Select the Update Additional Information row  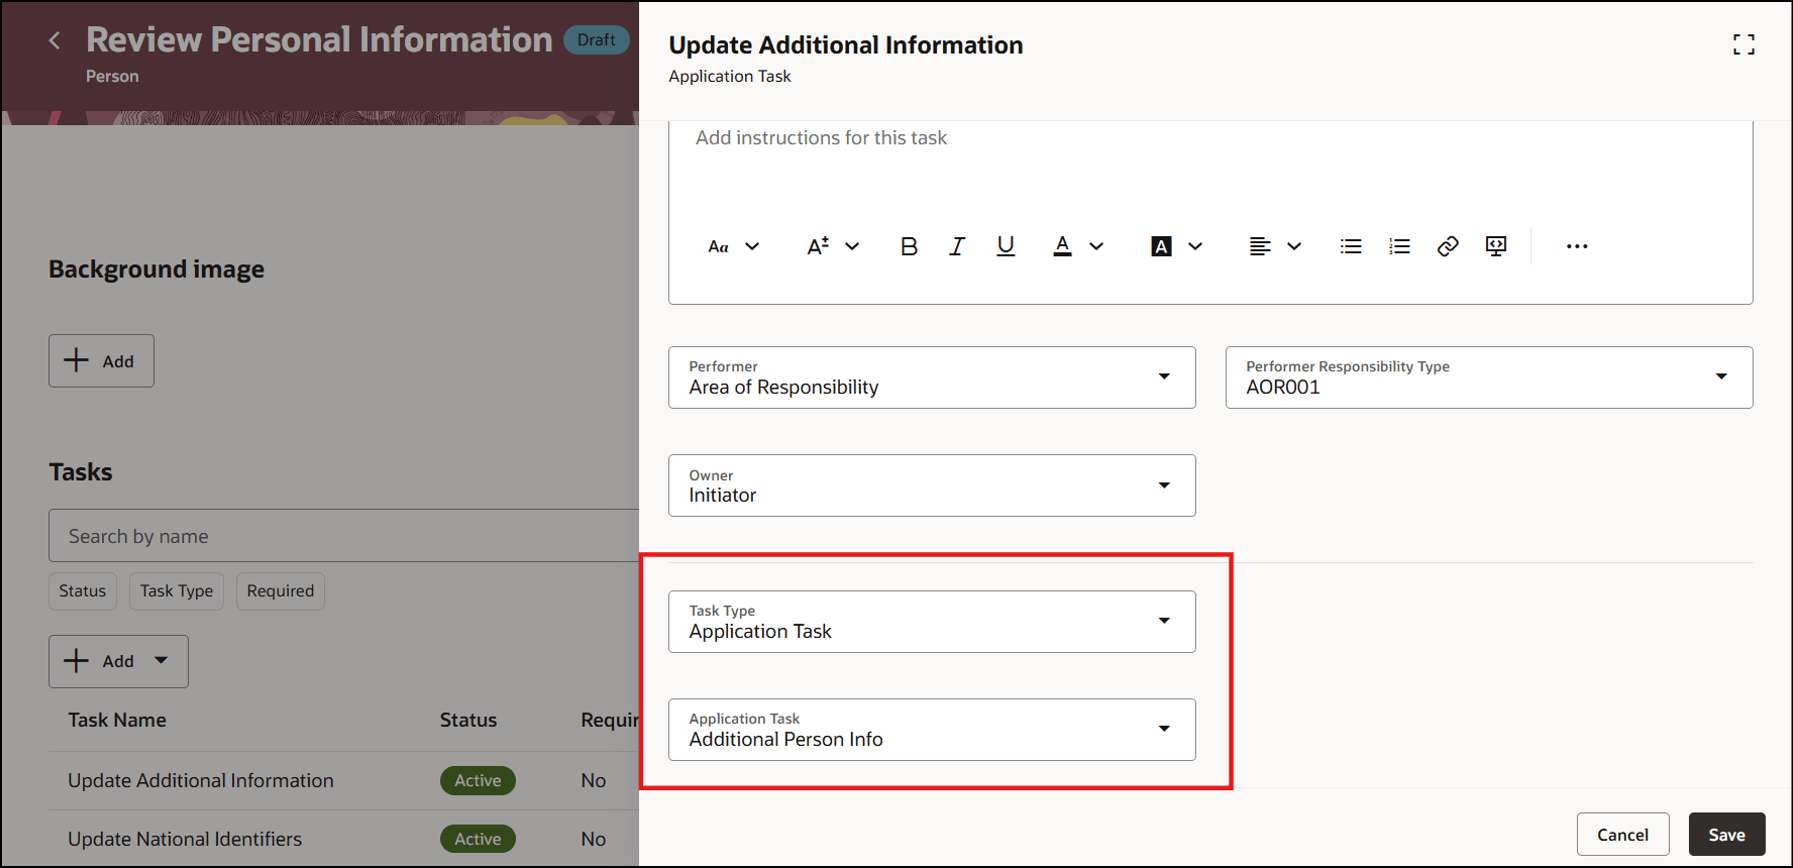343,780
